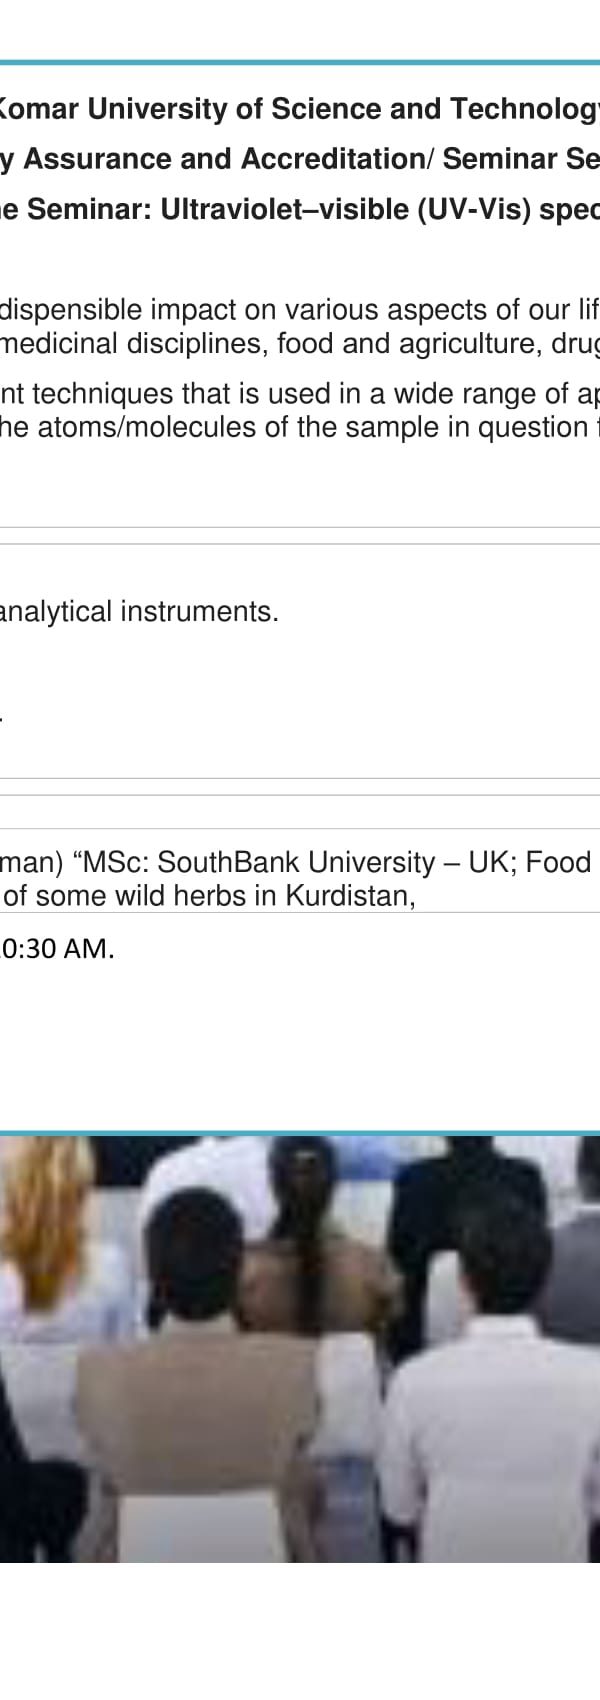Click the word Accreditation in second heading line
The image size is (600, 1700).
tap(332, 158)
